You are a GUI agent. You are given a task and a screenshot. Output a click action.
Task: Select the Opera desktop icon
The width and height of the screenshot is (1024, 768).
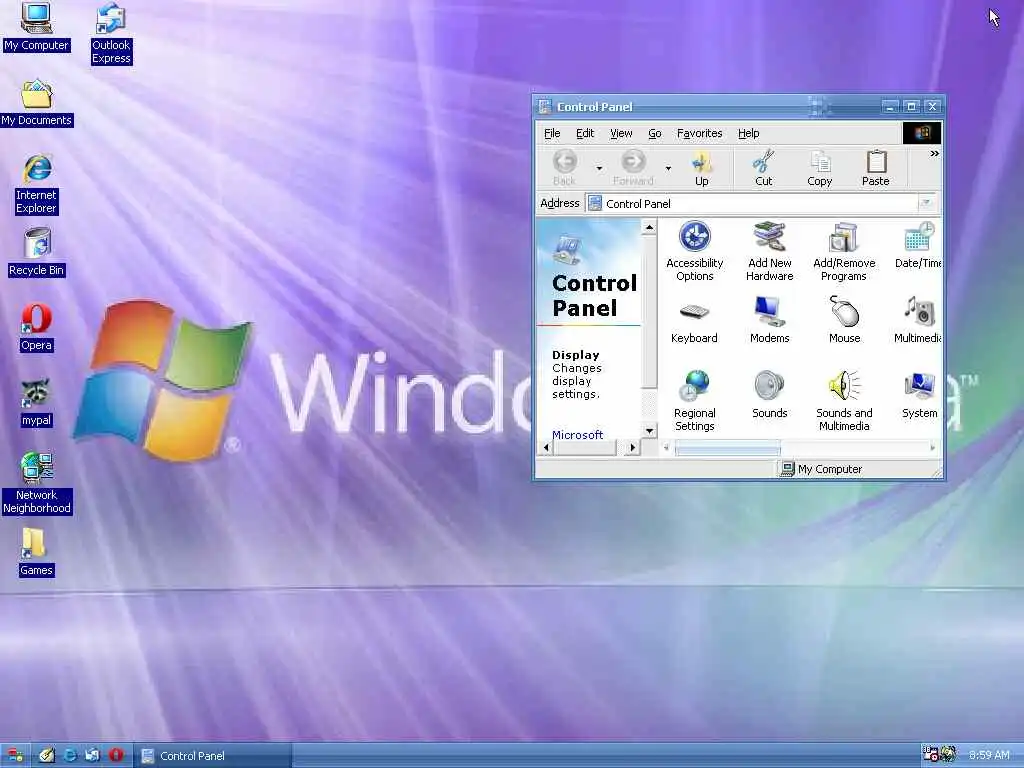(x=36, y=327)
